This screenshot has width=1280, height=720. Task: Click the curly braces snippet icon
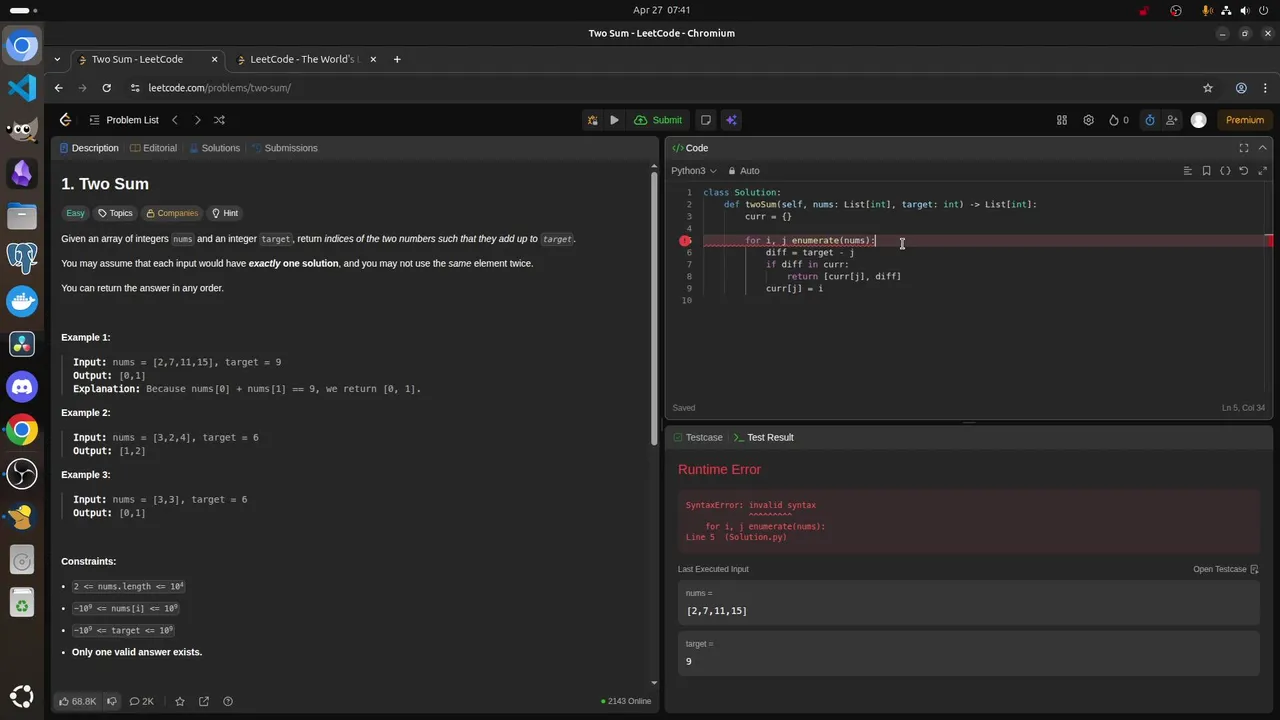tap(1225, 171)
